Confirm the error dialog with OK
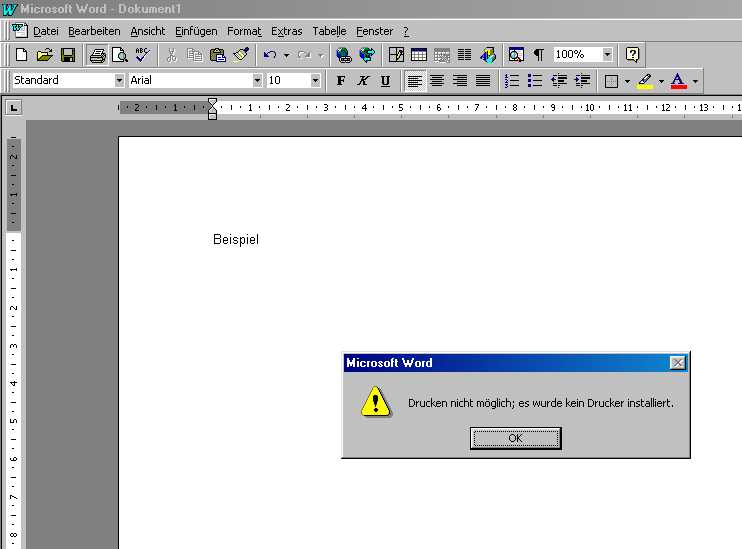742x549 pixels. pyautogui.click(x=515, y=438)
